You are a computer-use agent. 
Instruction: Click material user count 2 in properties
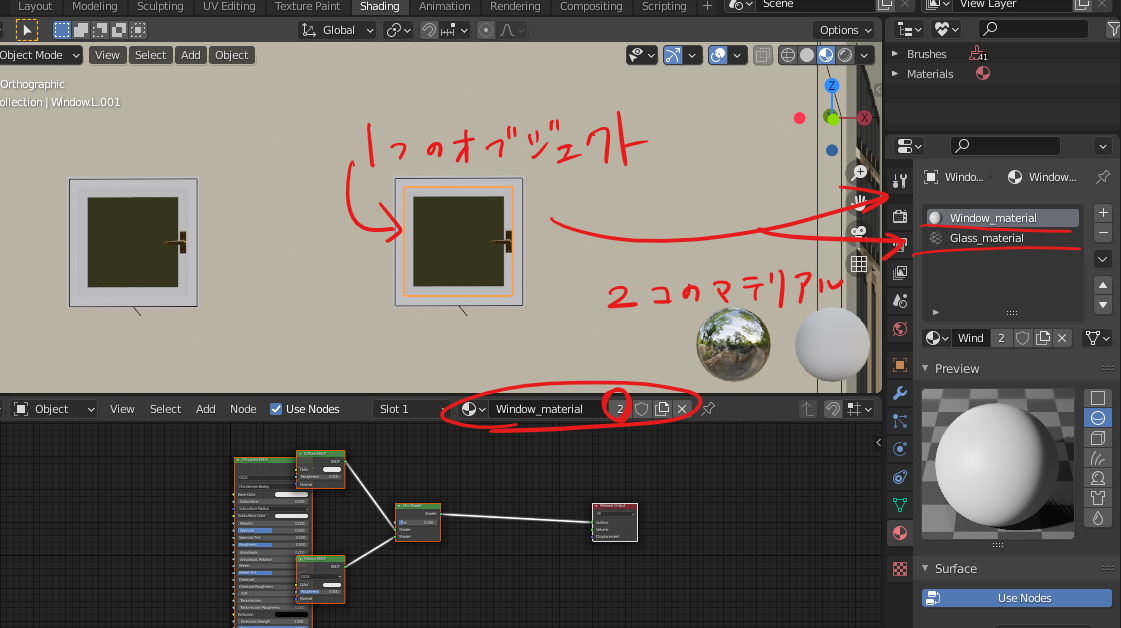pyautogui.click(x=1001, y=338)
